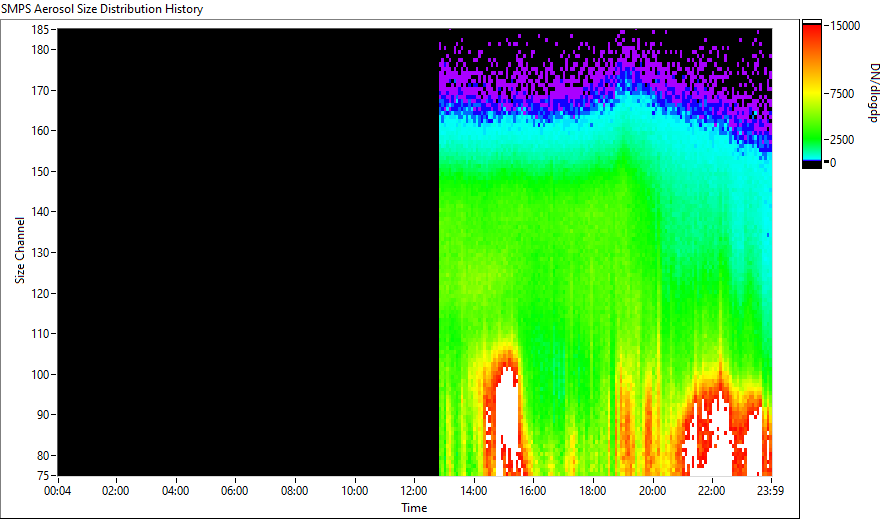
Task: Click the 14:00 time axis label
Action: (x=473, y=491)
